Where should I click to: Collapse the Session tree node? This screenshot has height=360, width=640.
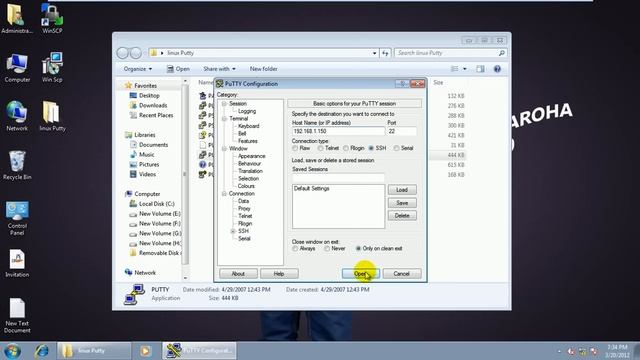(224, 104)
